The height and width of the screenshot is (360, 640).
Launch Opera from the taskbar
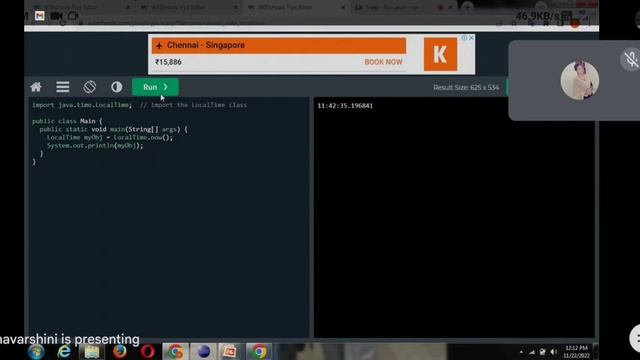tap(147, 352)
